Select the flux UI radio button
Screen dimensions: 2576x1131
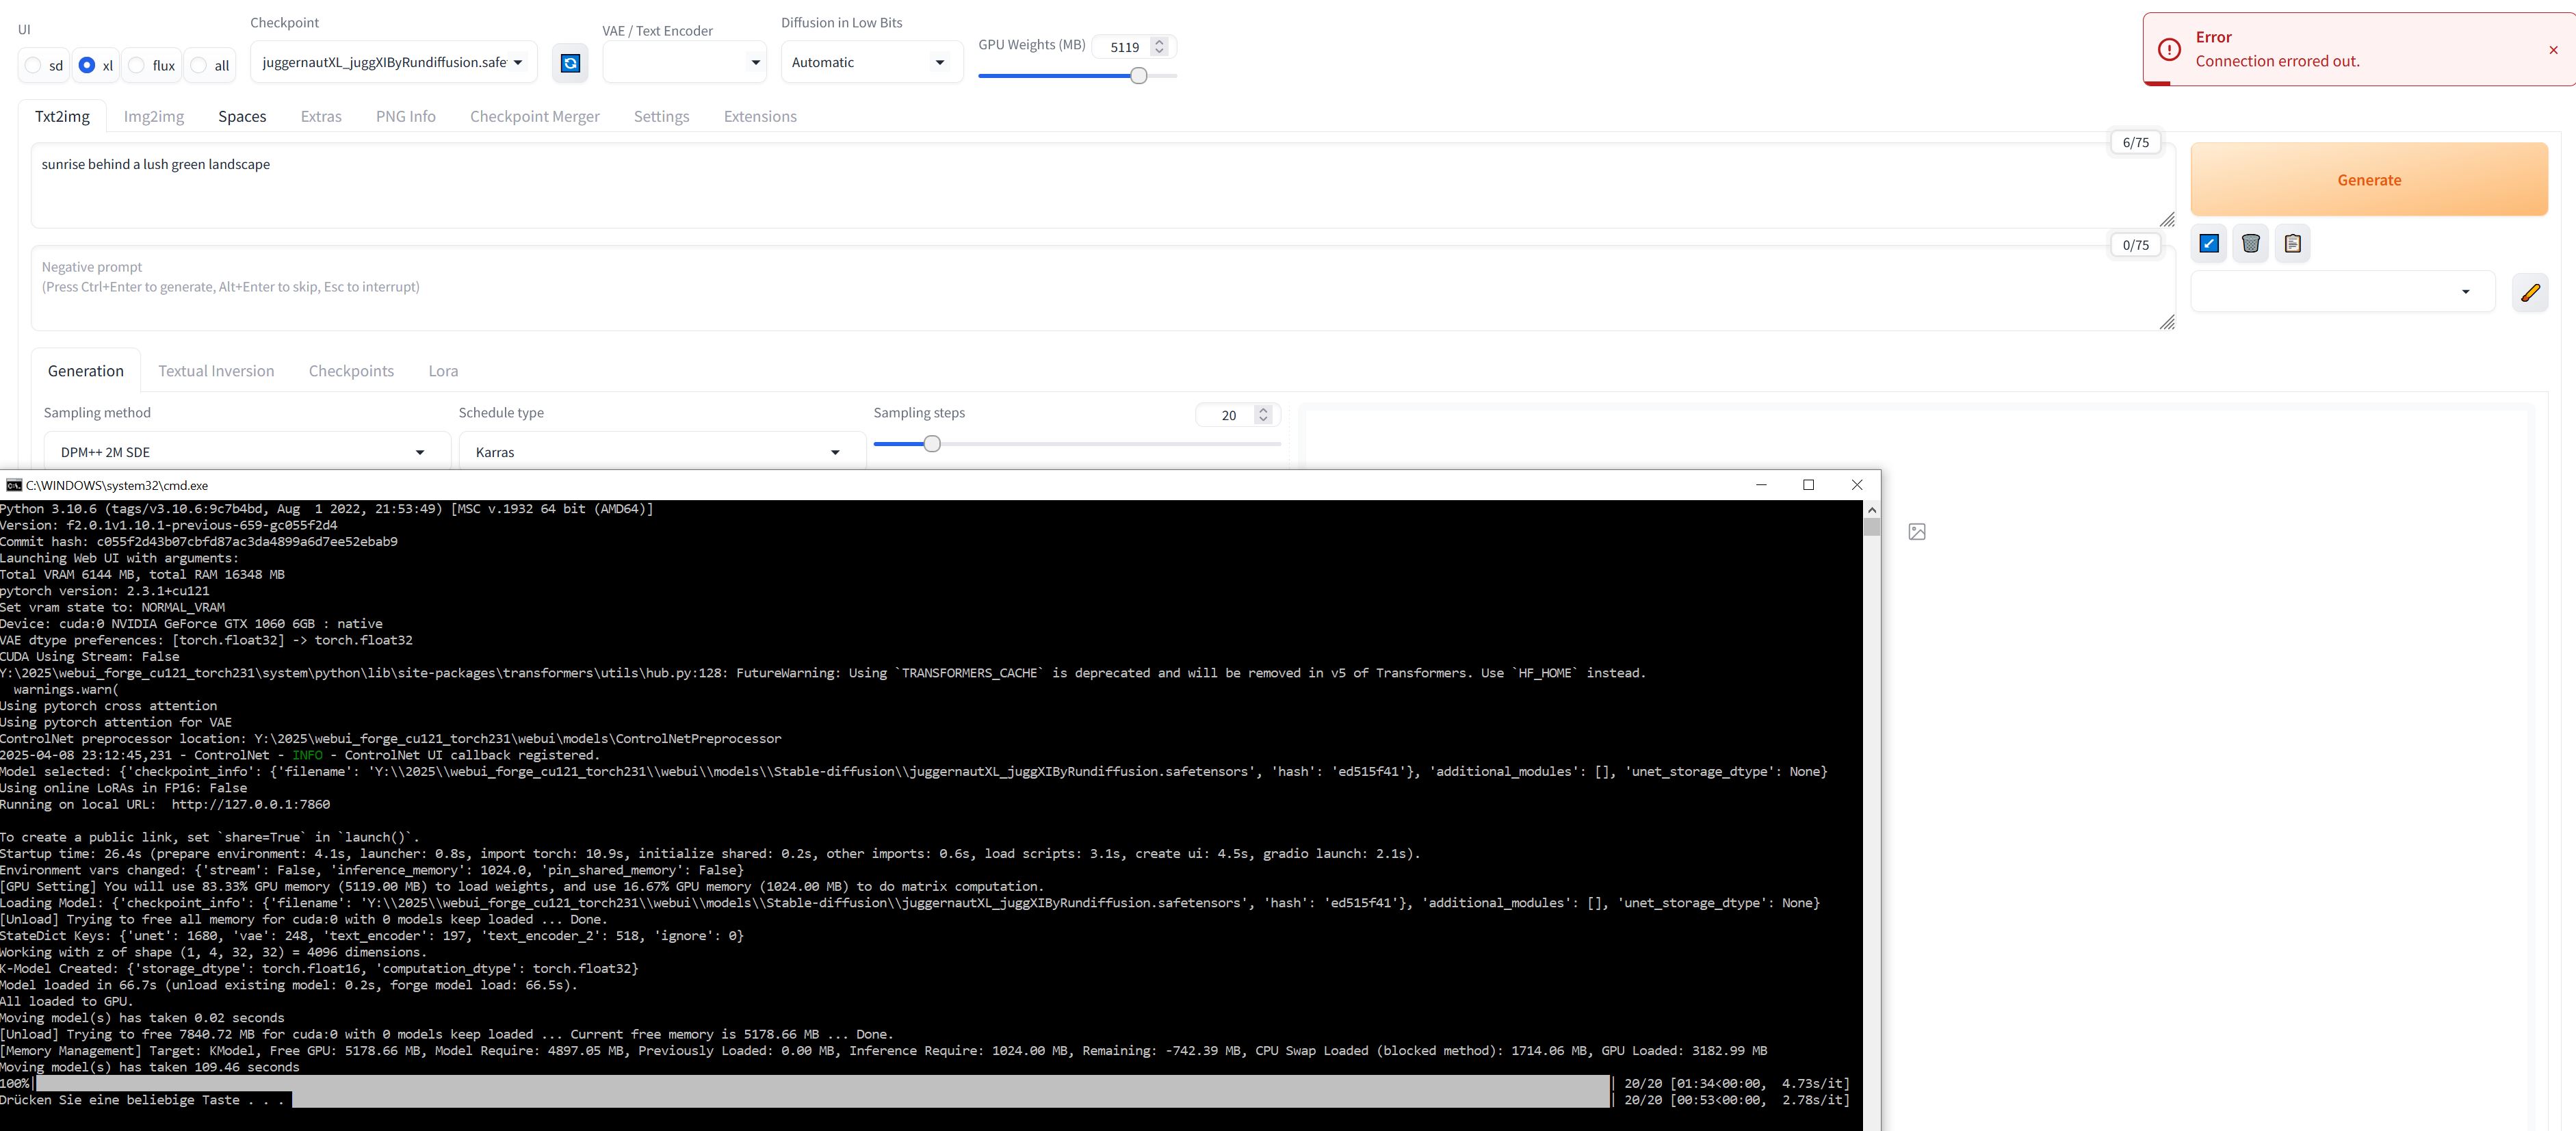137,65
